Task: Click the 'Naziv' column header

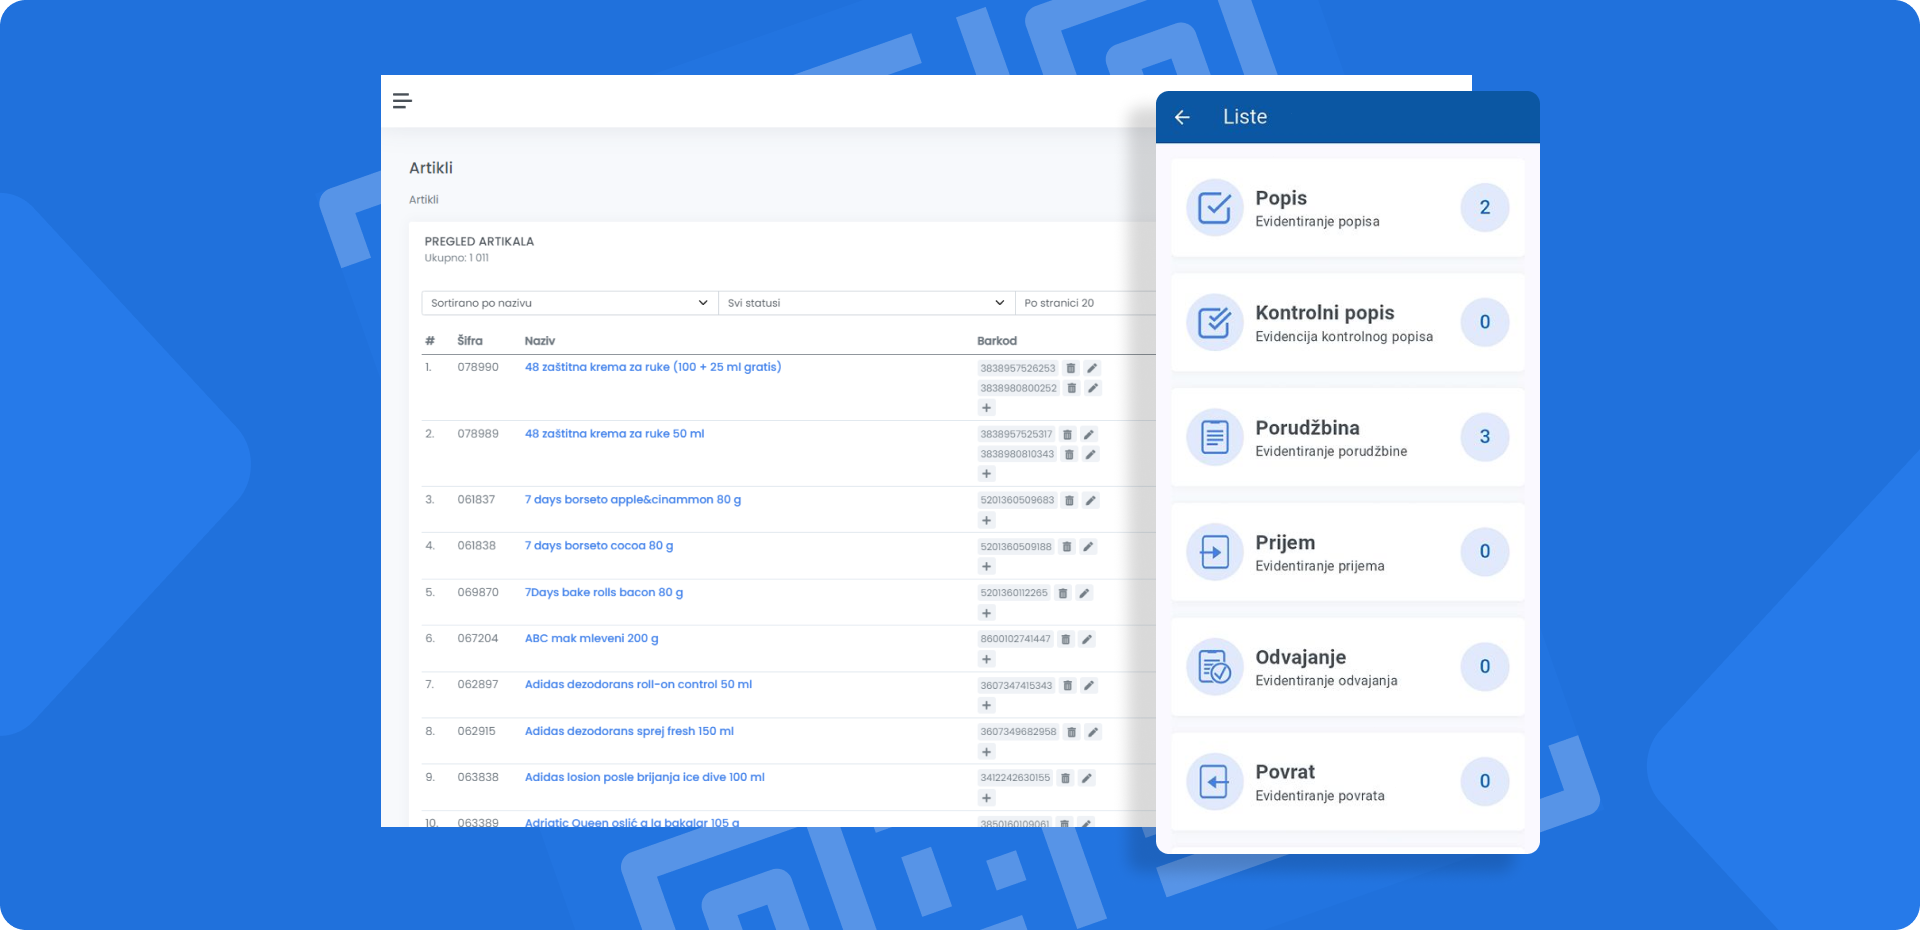Action: pos(540,341)
